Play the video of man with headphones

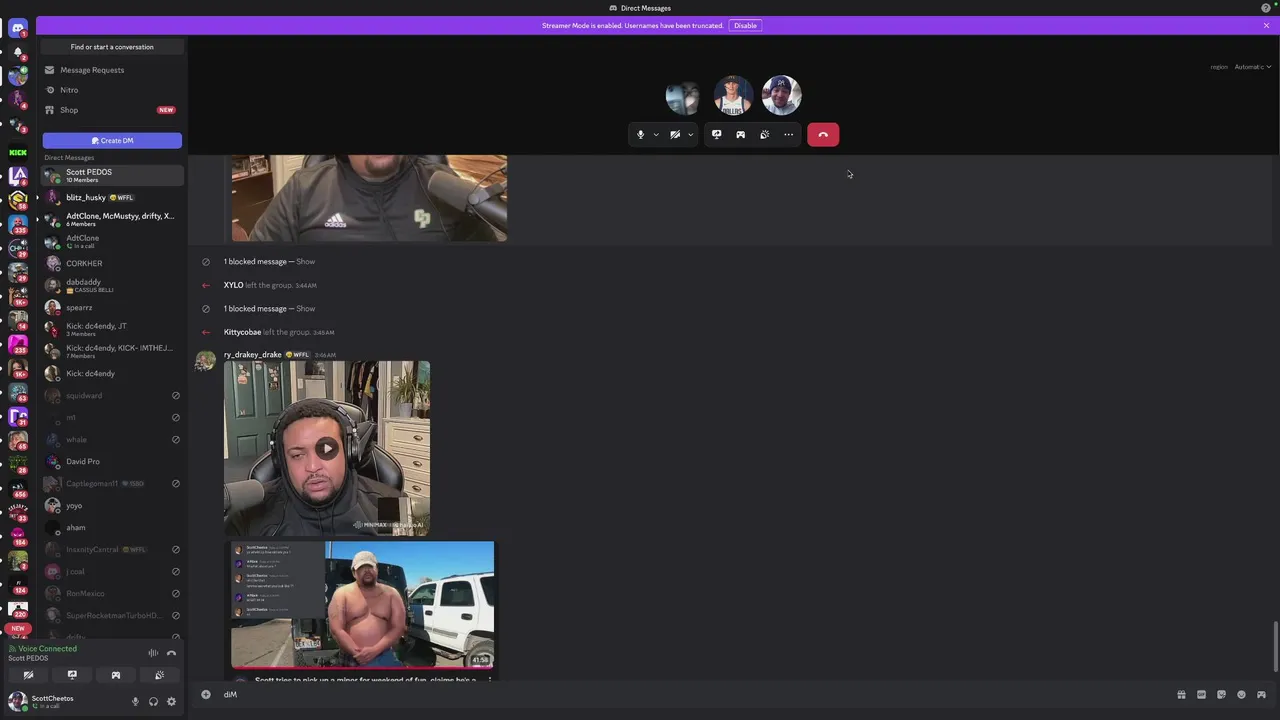pyautogui.click(x=327, y=448)
